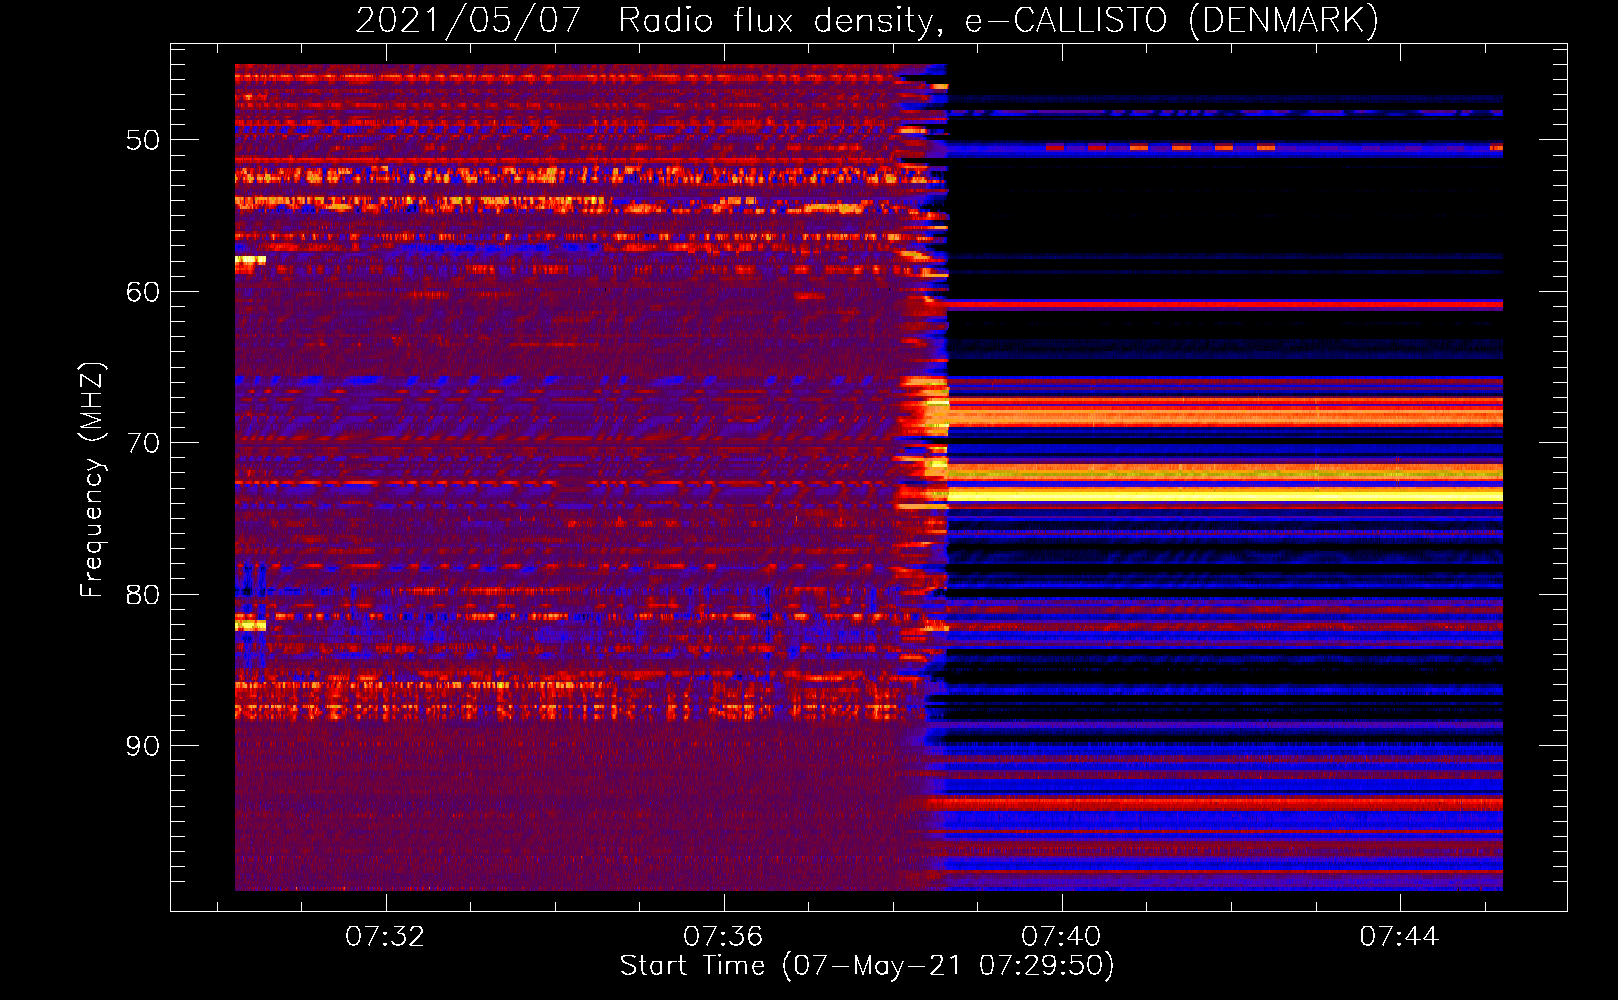Click the 07:40 time tick label
Image resolution: width=1618 pixels, height=1000 pixels.
point(1061,936)
